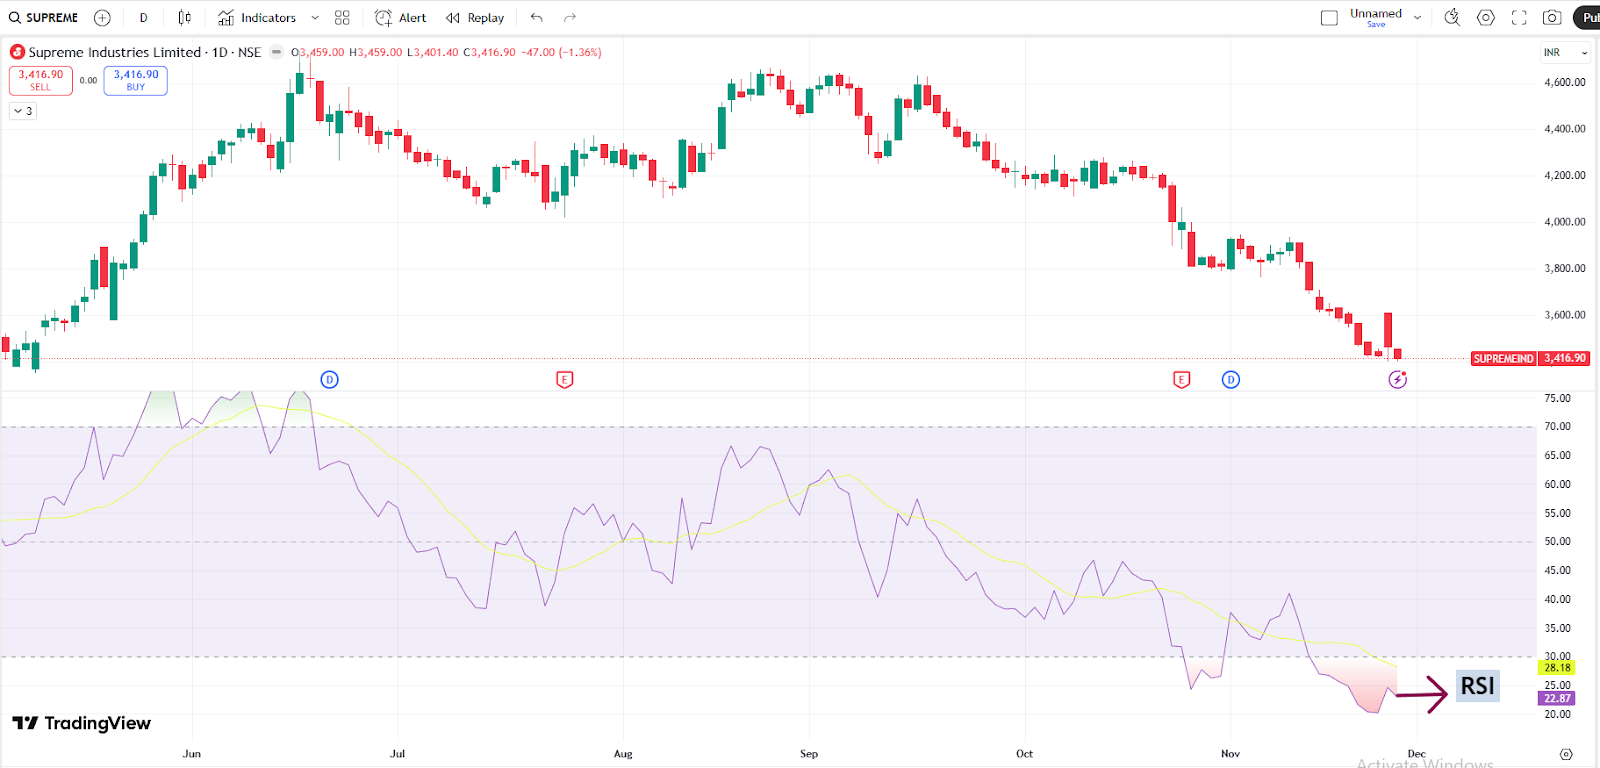This screenshot has width=1600, height=768.
Task: Click the redo arrow
Action: coord(570,18)
